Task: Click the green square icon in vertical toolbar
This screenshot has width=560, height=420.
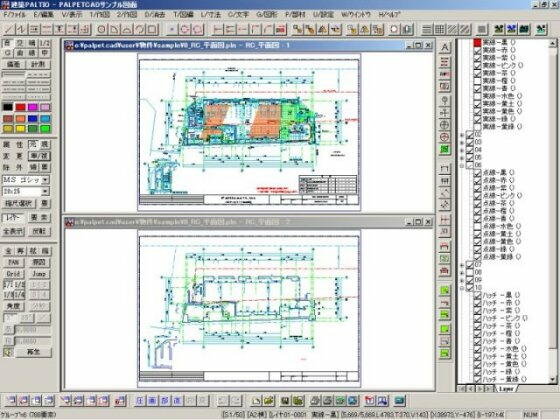Action: click(445, 149)
